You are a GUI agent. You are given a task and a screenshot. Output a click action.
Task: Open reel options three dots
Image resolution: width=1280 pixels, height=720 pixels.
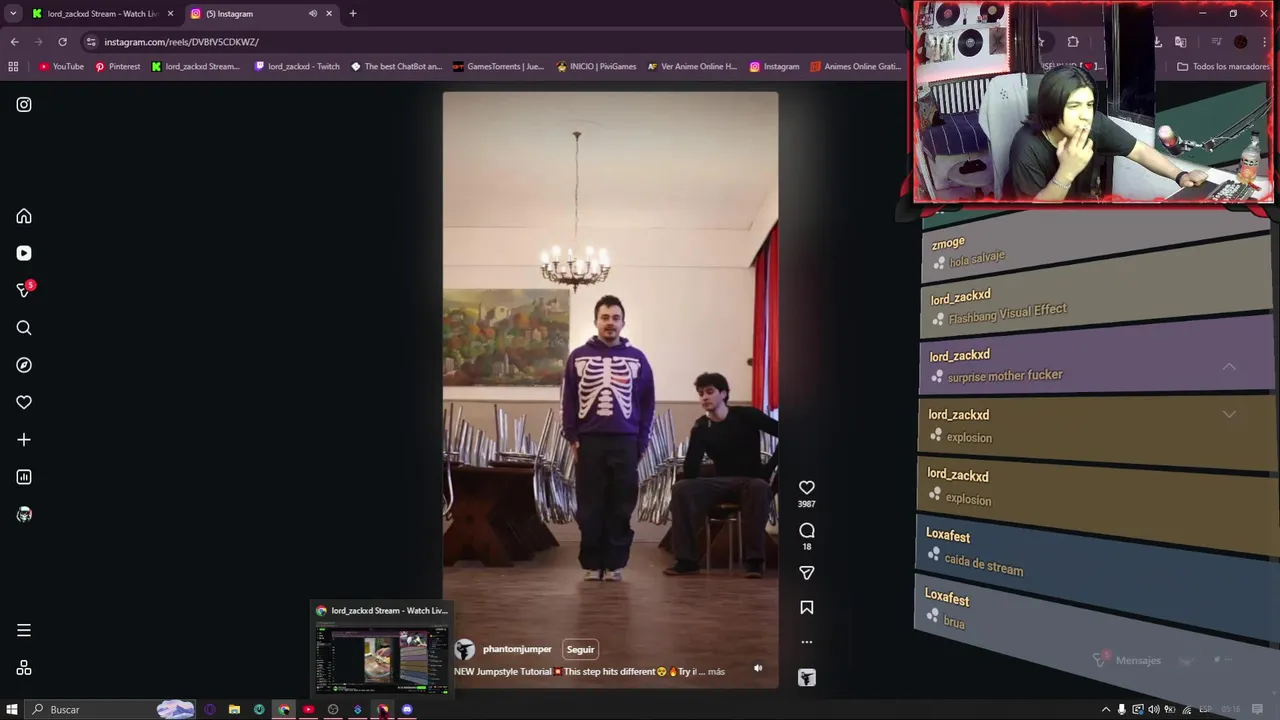pyautogui.click(x=807, y=642)
